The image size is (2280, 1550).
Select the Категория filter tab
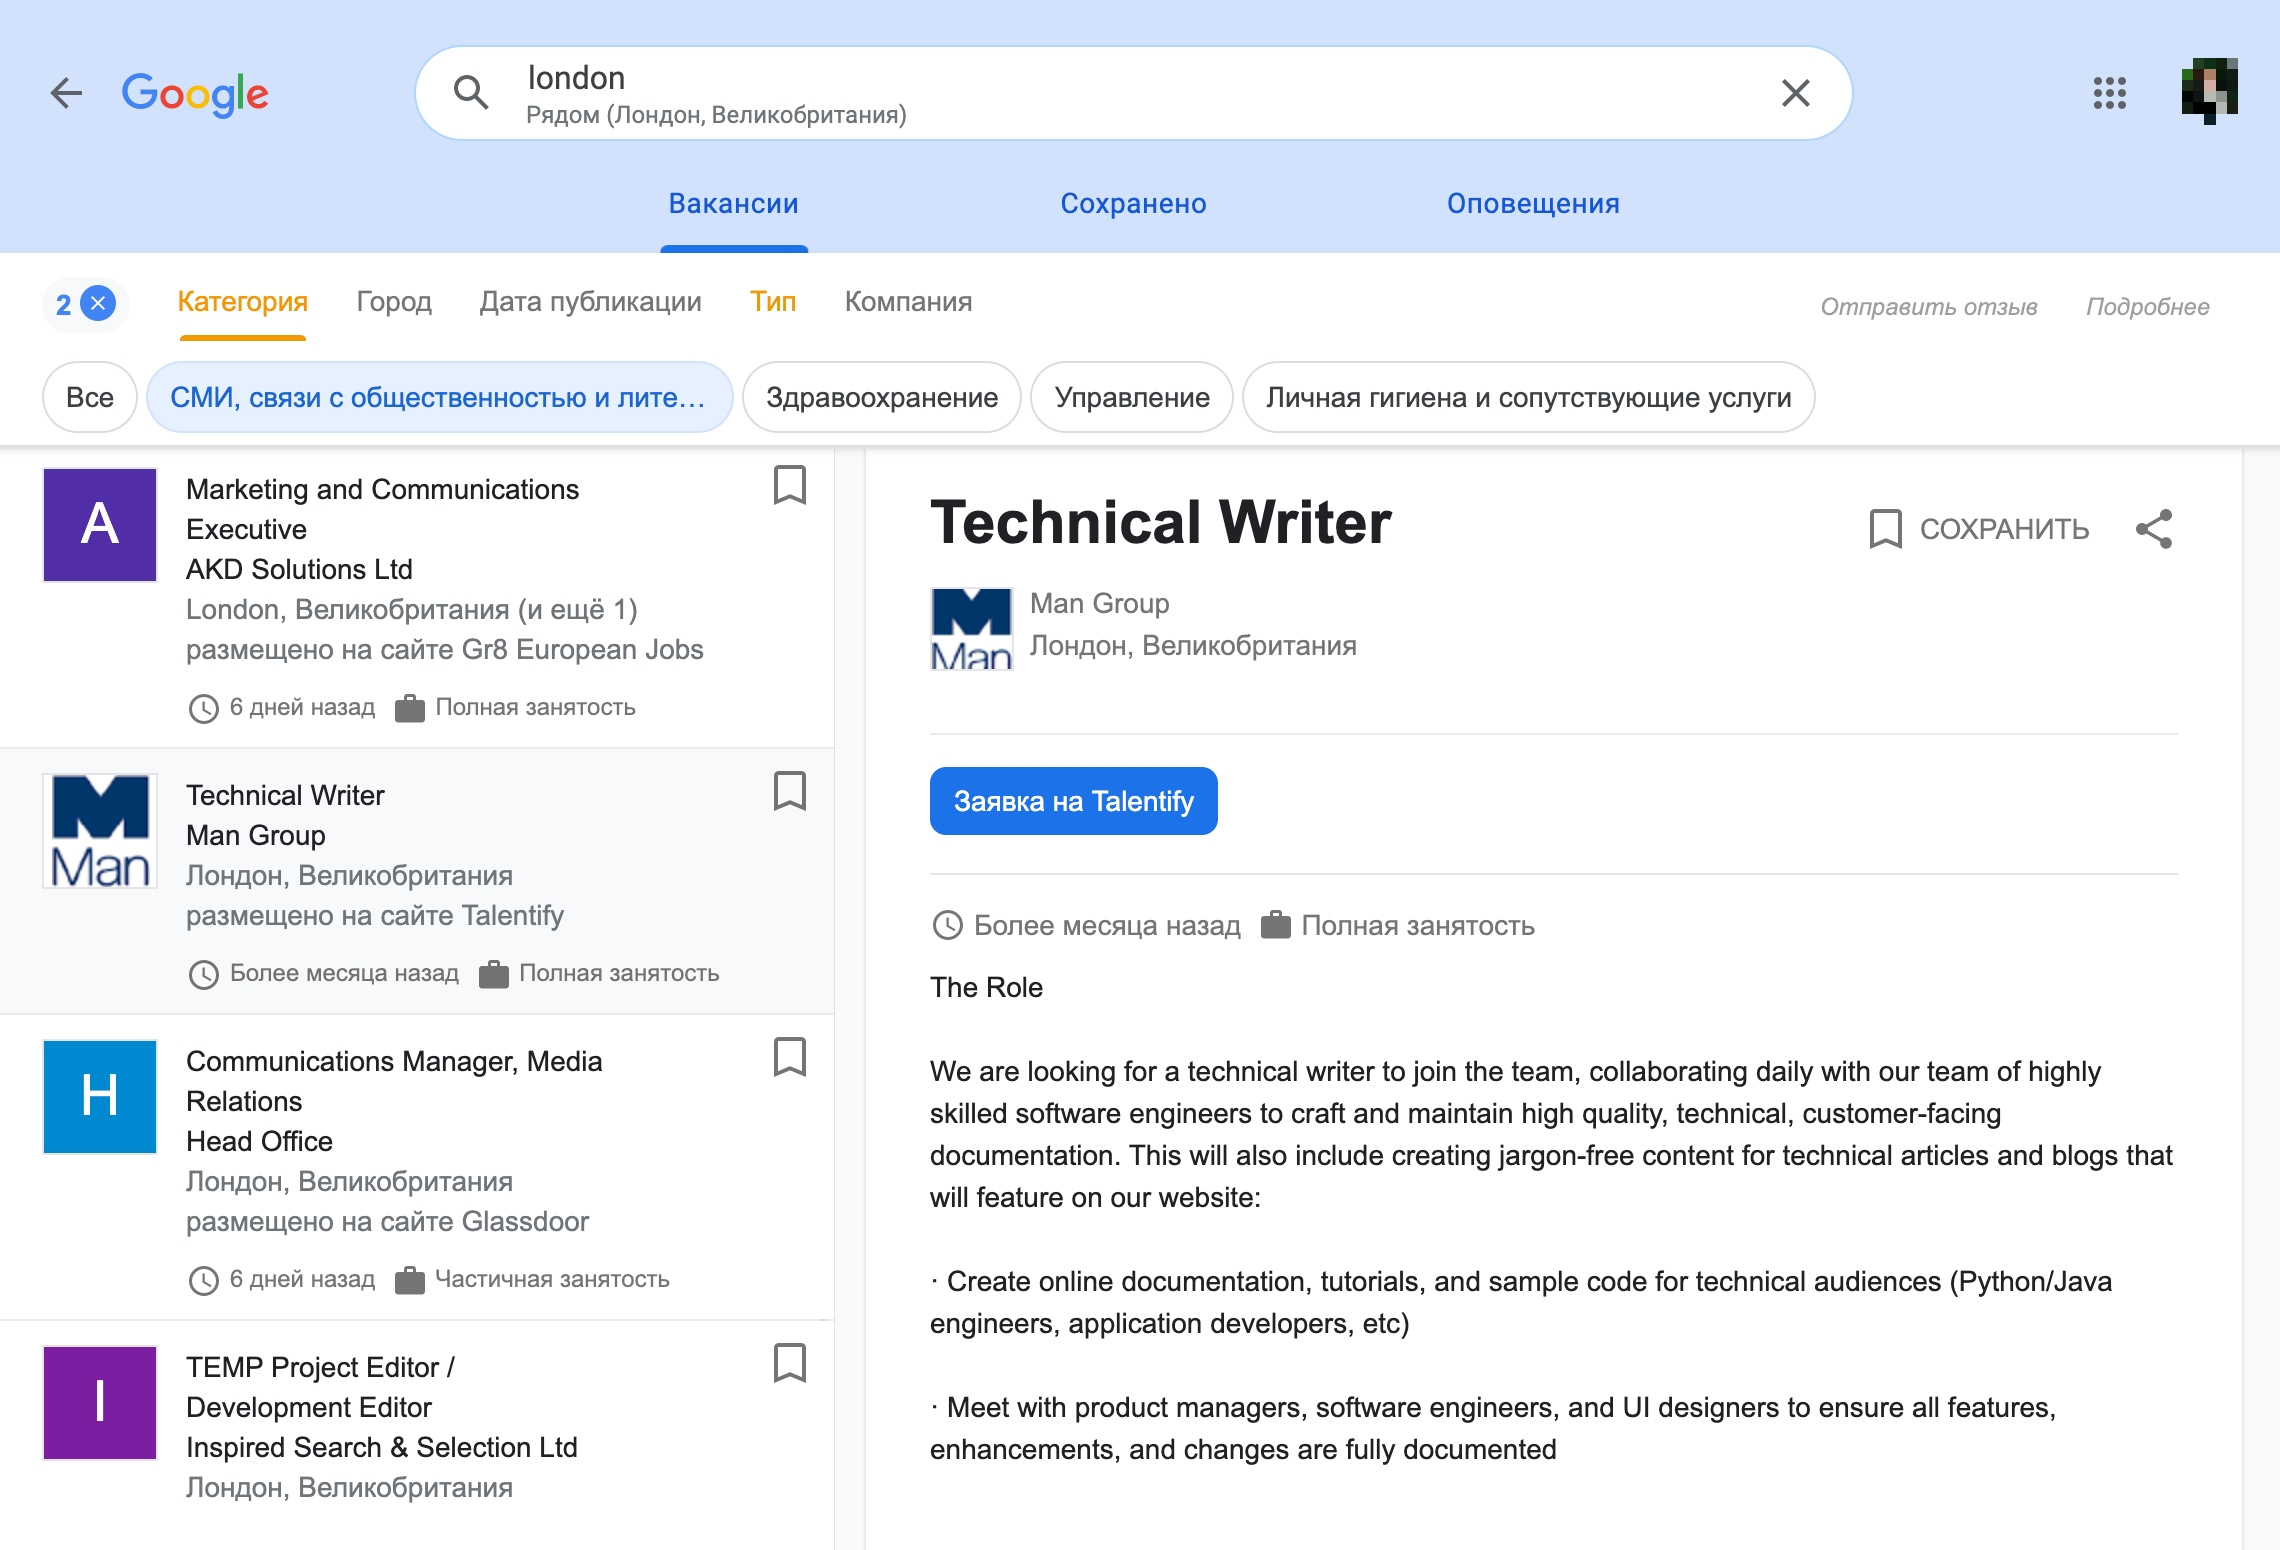(x=243, y=302)
